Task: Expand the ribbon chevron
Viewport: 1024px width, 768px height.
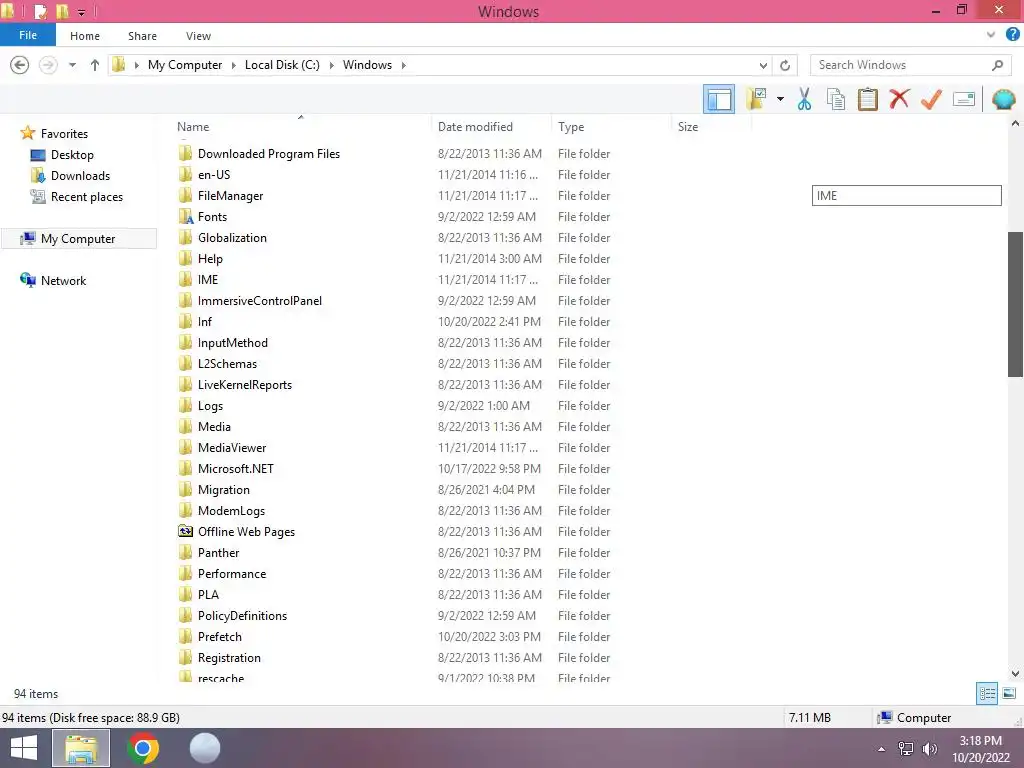Action: [x=991, y=35]
